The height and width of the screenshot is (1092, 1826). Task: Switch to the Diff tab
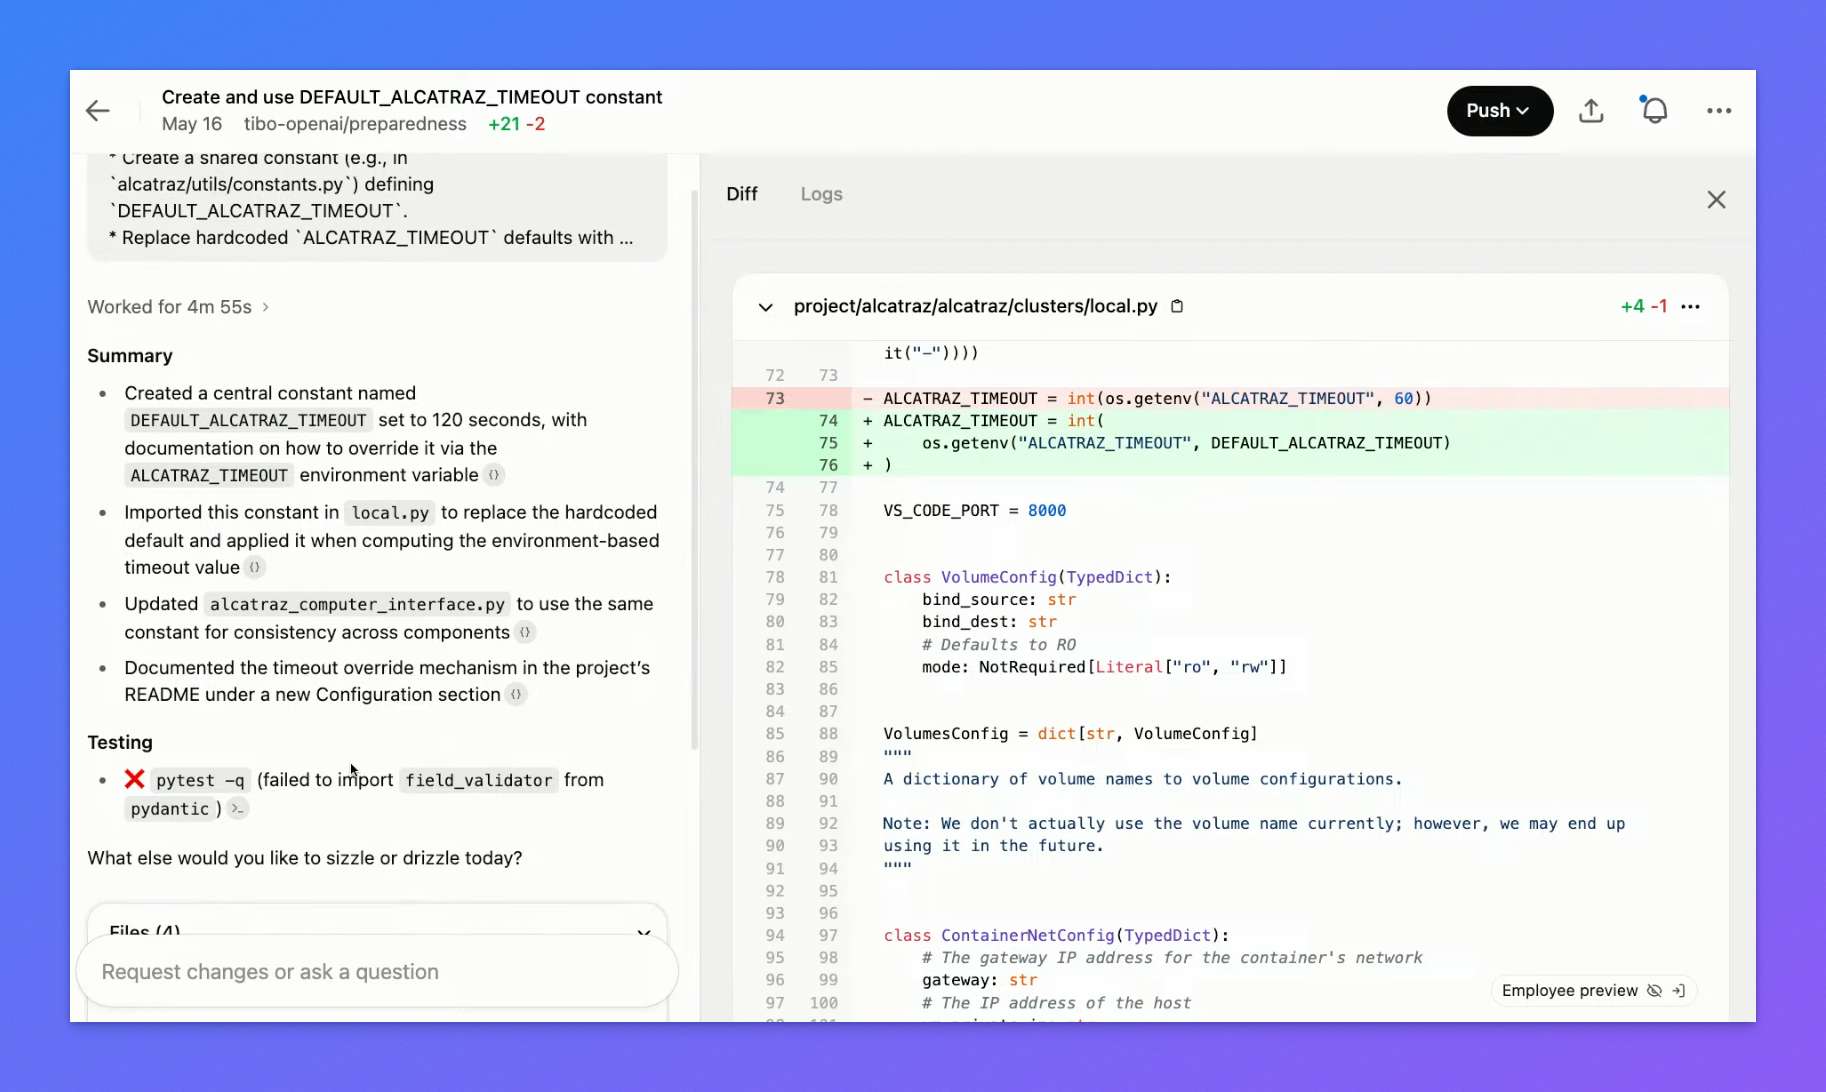742,194
